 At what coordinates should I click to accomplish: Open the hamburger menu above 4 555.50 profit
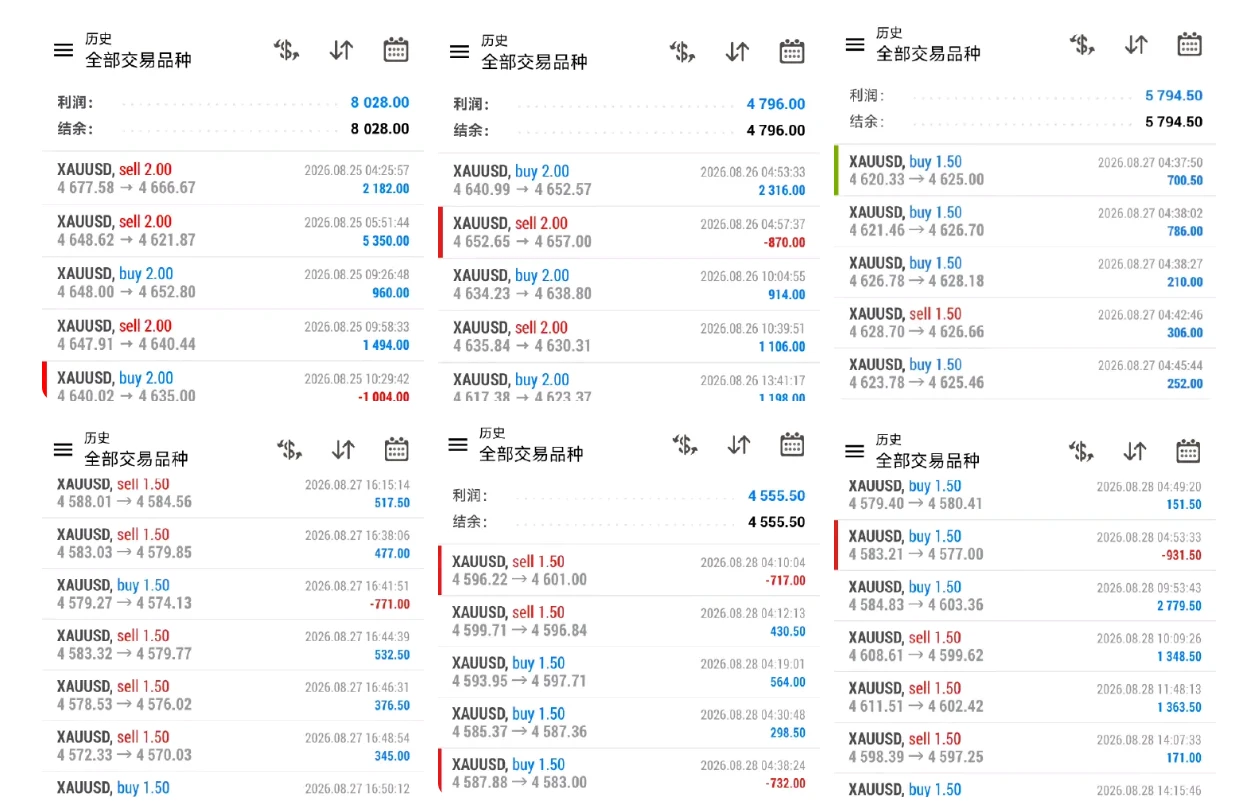pyautogui.click(x=458, y=444)
